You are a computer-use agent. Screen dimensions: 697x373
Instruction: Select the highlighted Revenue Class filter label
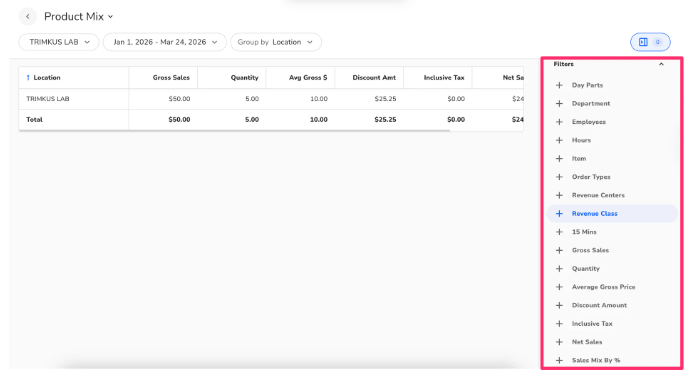pos(594,213)
